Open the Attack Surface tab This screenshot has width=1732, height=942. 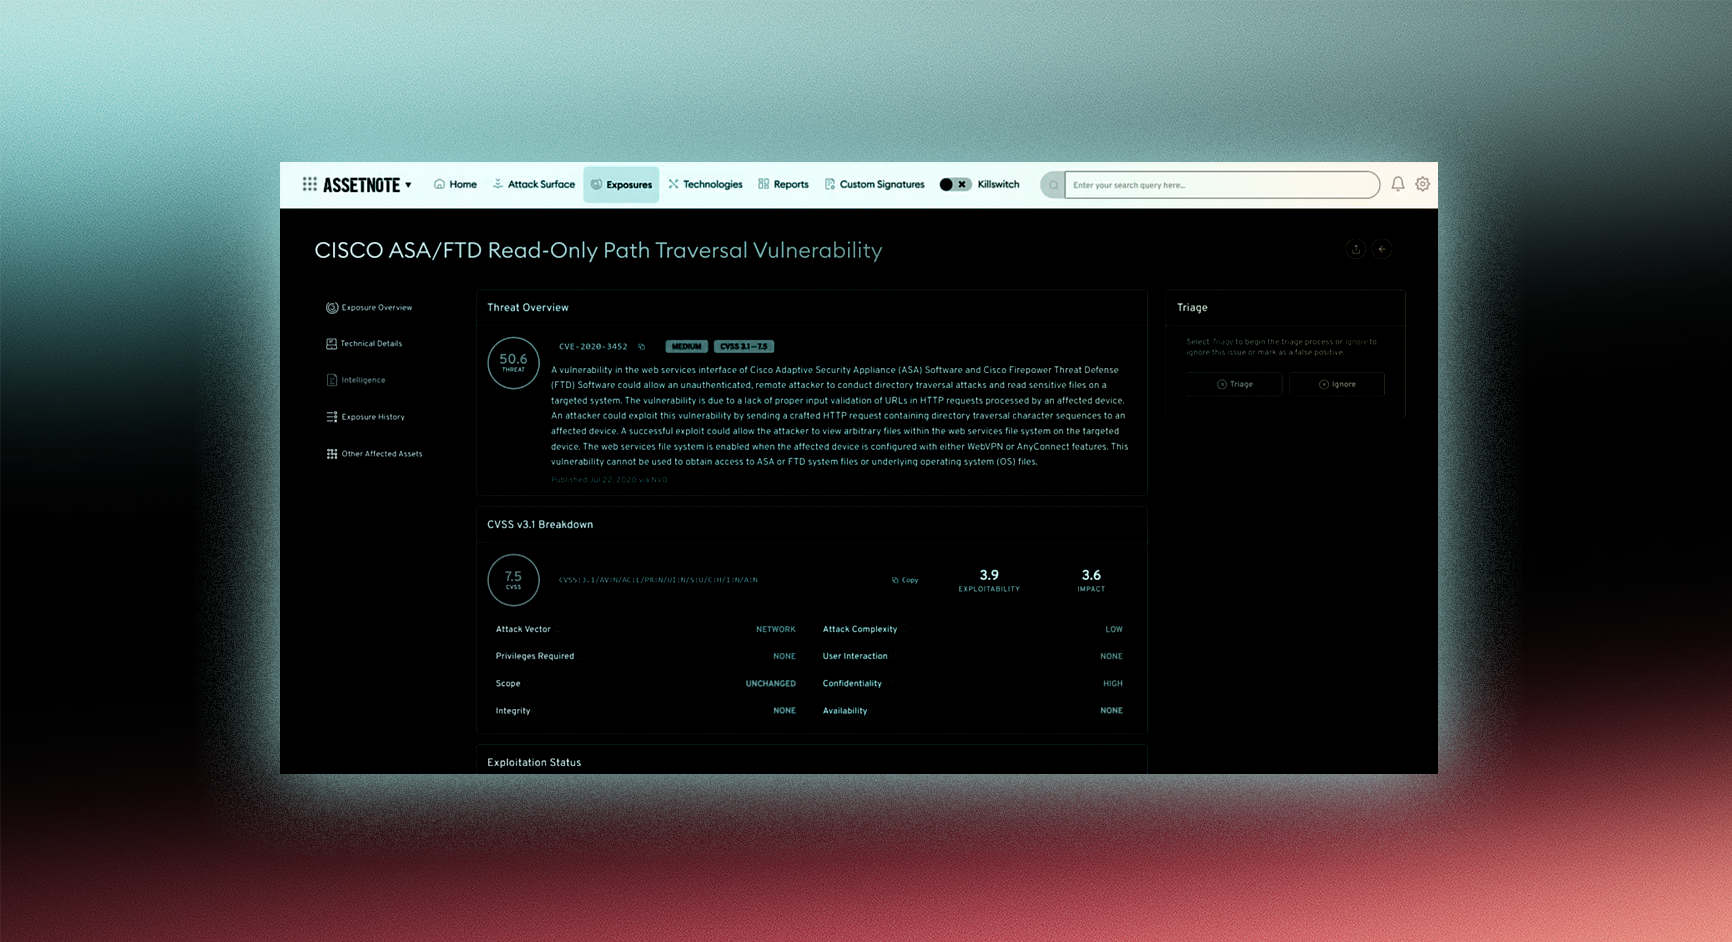point(533,184)
